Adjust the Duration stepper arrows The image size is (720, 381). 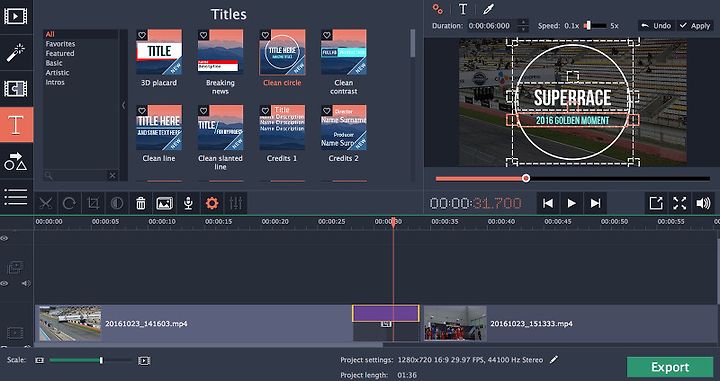pyautogui.click(x=523, y=26)
